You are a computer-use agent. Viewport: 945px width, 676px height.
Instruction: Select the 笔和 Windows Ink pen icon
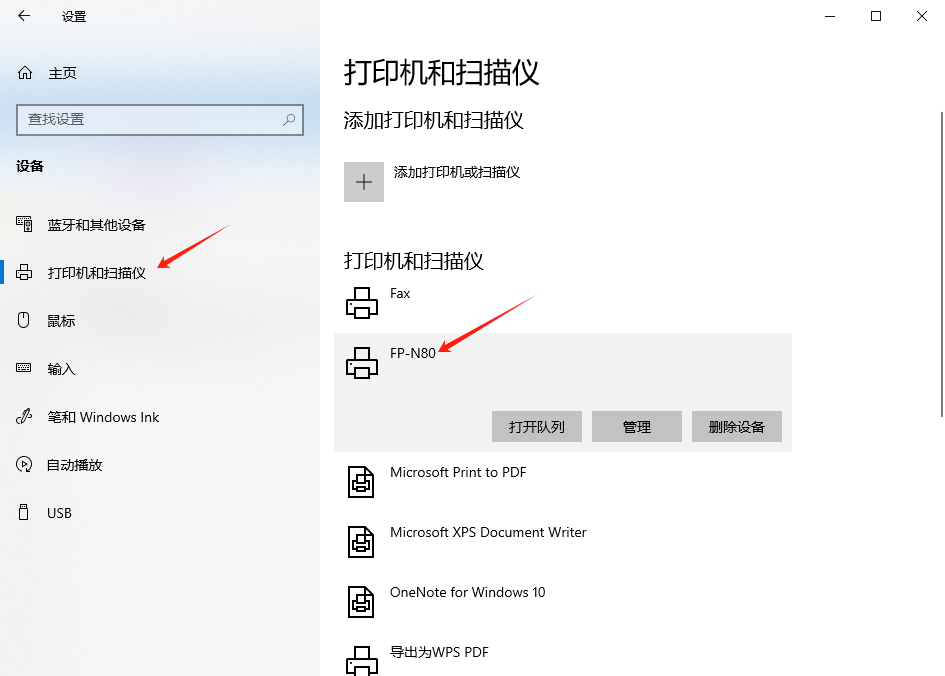[24, 416]
